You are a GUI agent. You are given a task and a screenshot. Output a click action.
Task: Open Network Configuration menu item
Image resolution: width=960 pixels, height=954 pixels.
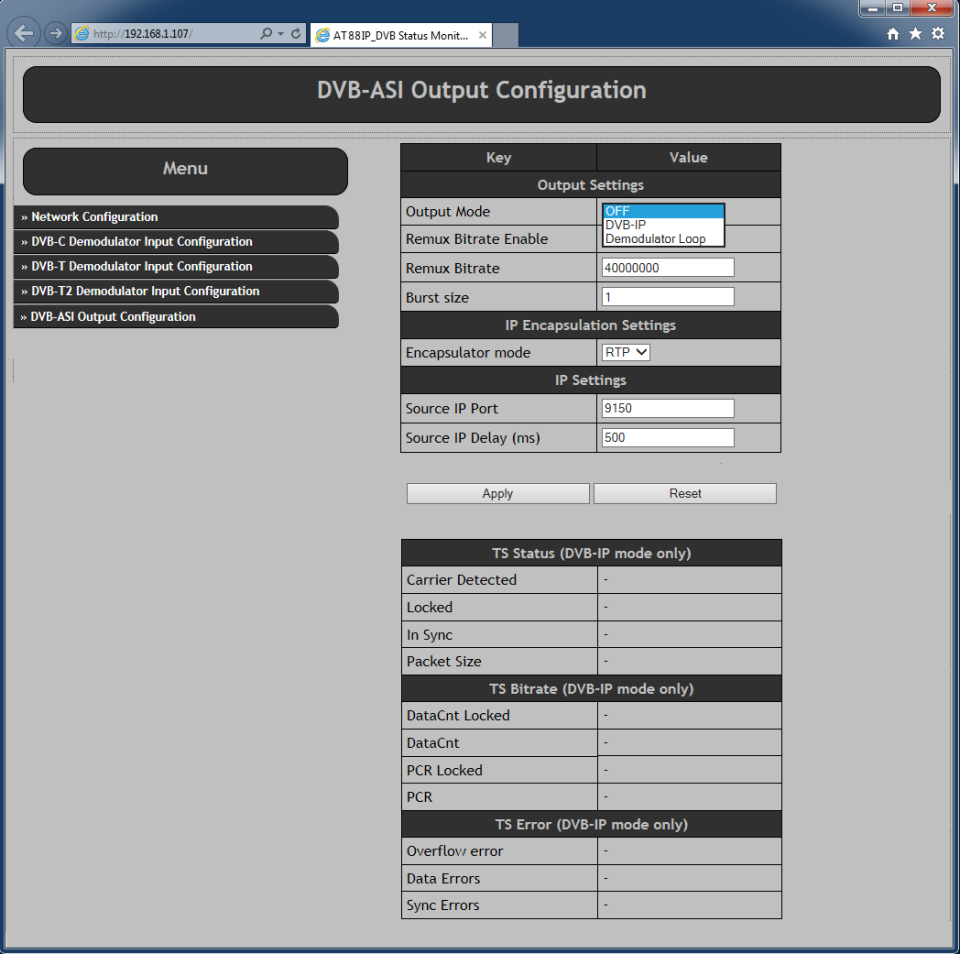click(95, 217)
